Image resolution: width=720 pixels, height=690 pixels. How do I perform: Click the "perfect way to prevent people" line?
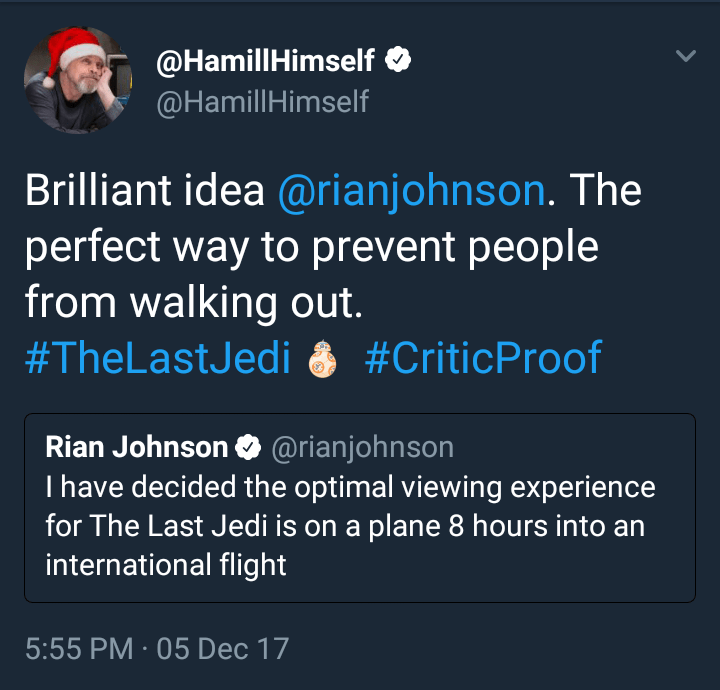coord(311,247)
